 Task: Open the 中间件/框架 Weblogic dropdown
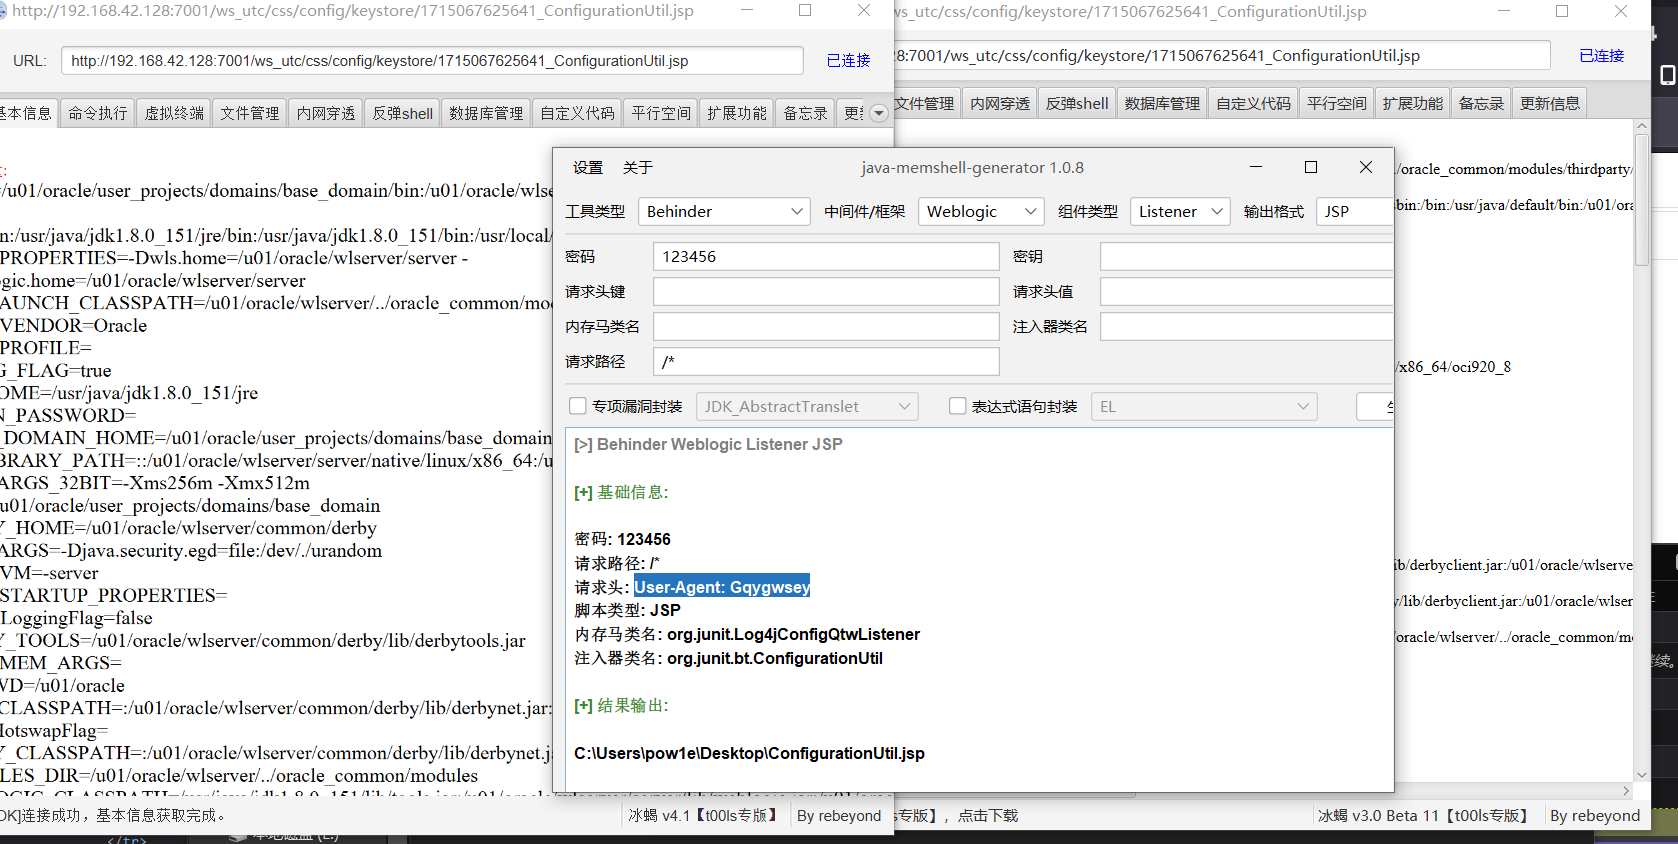click(981, 211)
